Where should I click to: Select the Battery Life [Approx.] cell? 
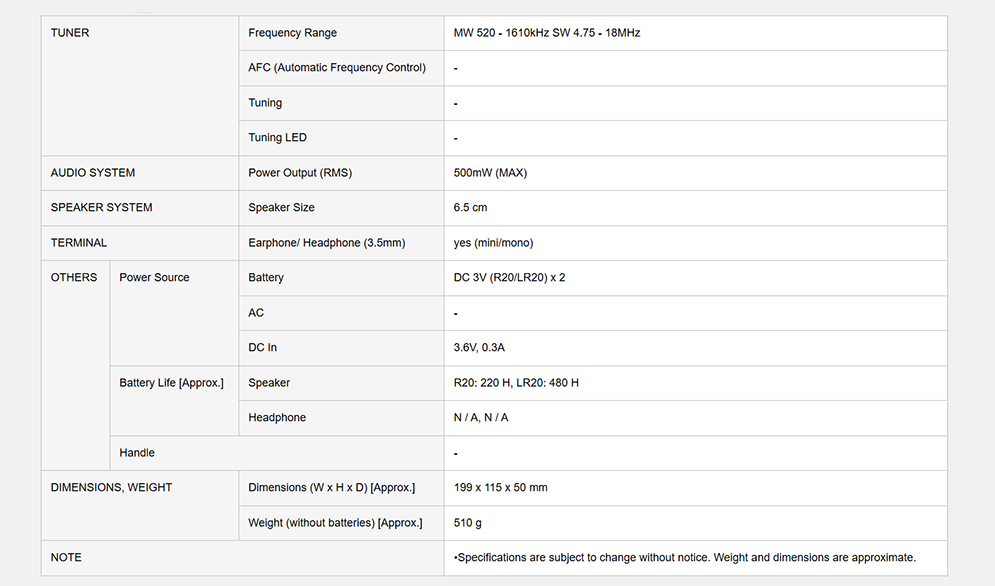(x=171, y=383)
